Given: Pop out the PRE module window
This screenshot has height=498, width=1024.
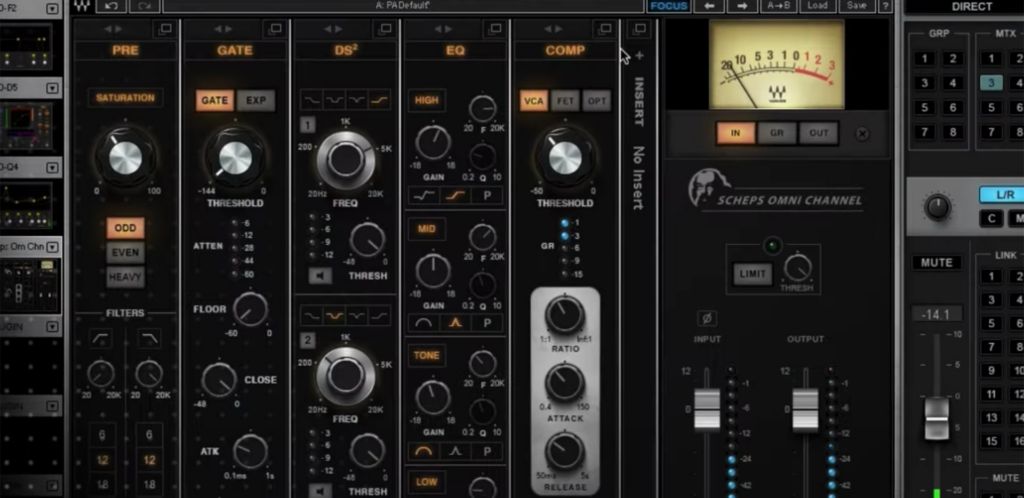Looking at the screenshot, I should 165,29.
